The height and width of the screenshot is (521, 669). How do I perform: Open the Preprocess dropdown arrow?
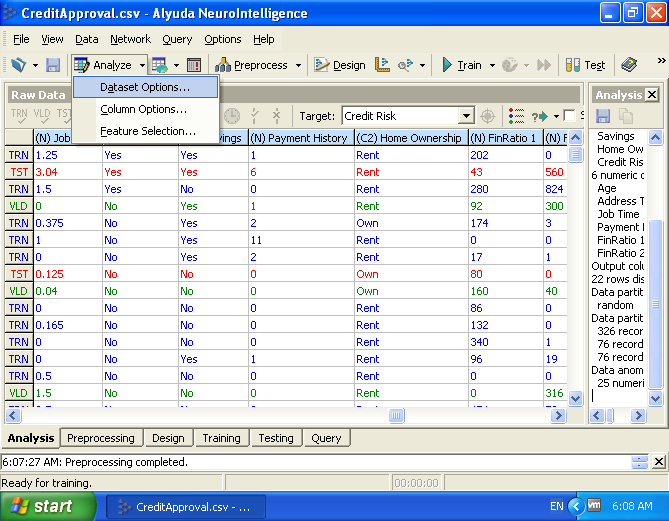298,65
